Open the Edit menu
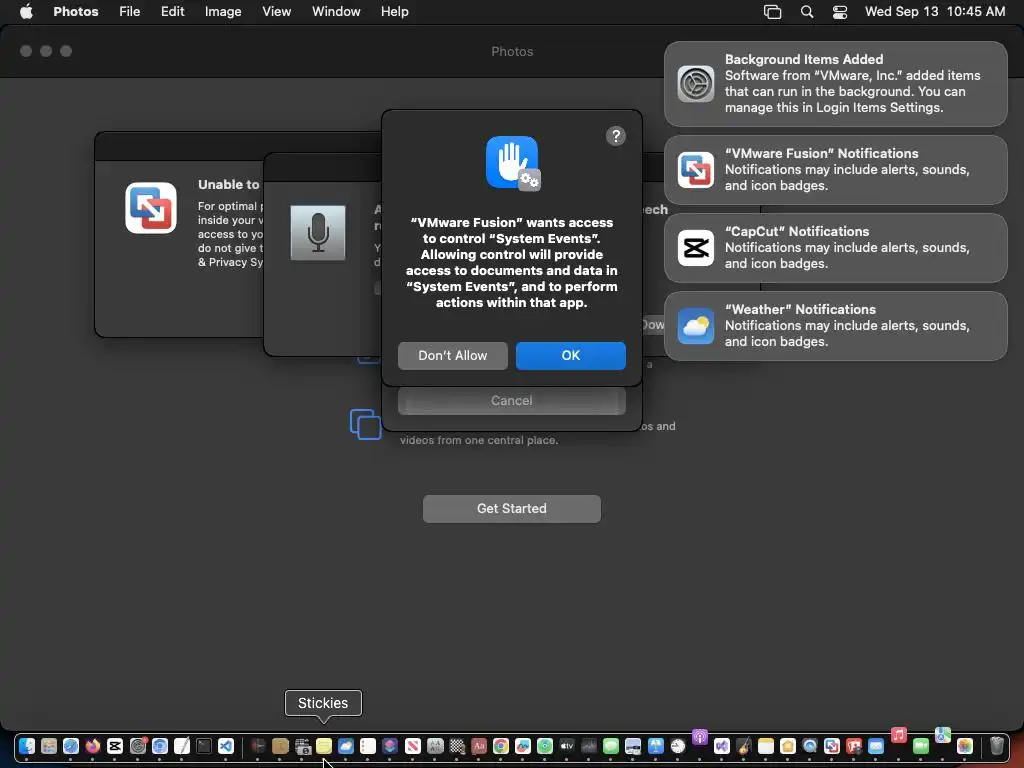This screenshot has width=1024, height=768. (x=172, y=12)
